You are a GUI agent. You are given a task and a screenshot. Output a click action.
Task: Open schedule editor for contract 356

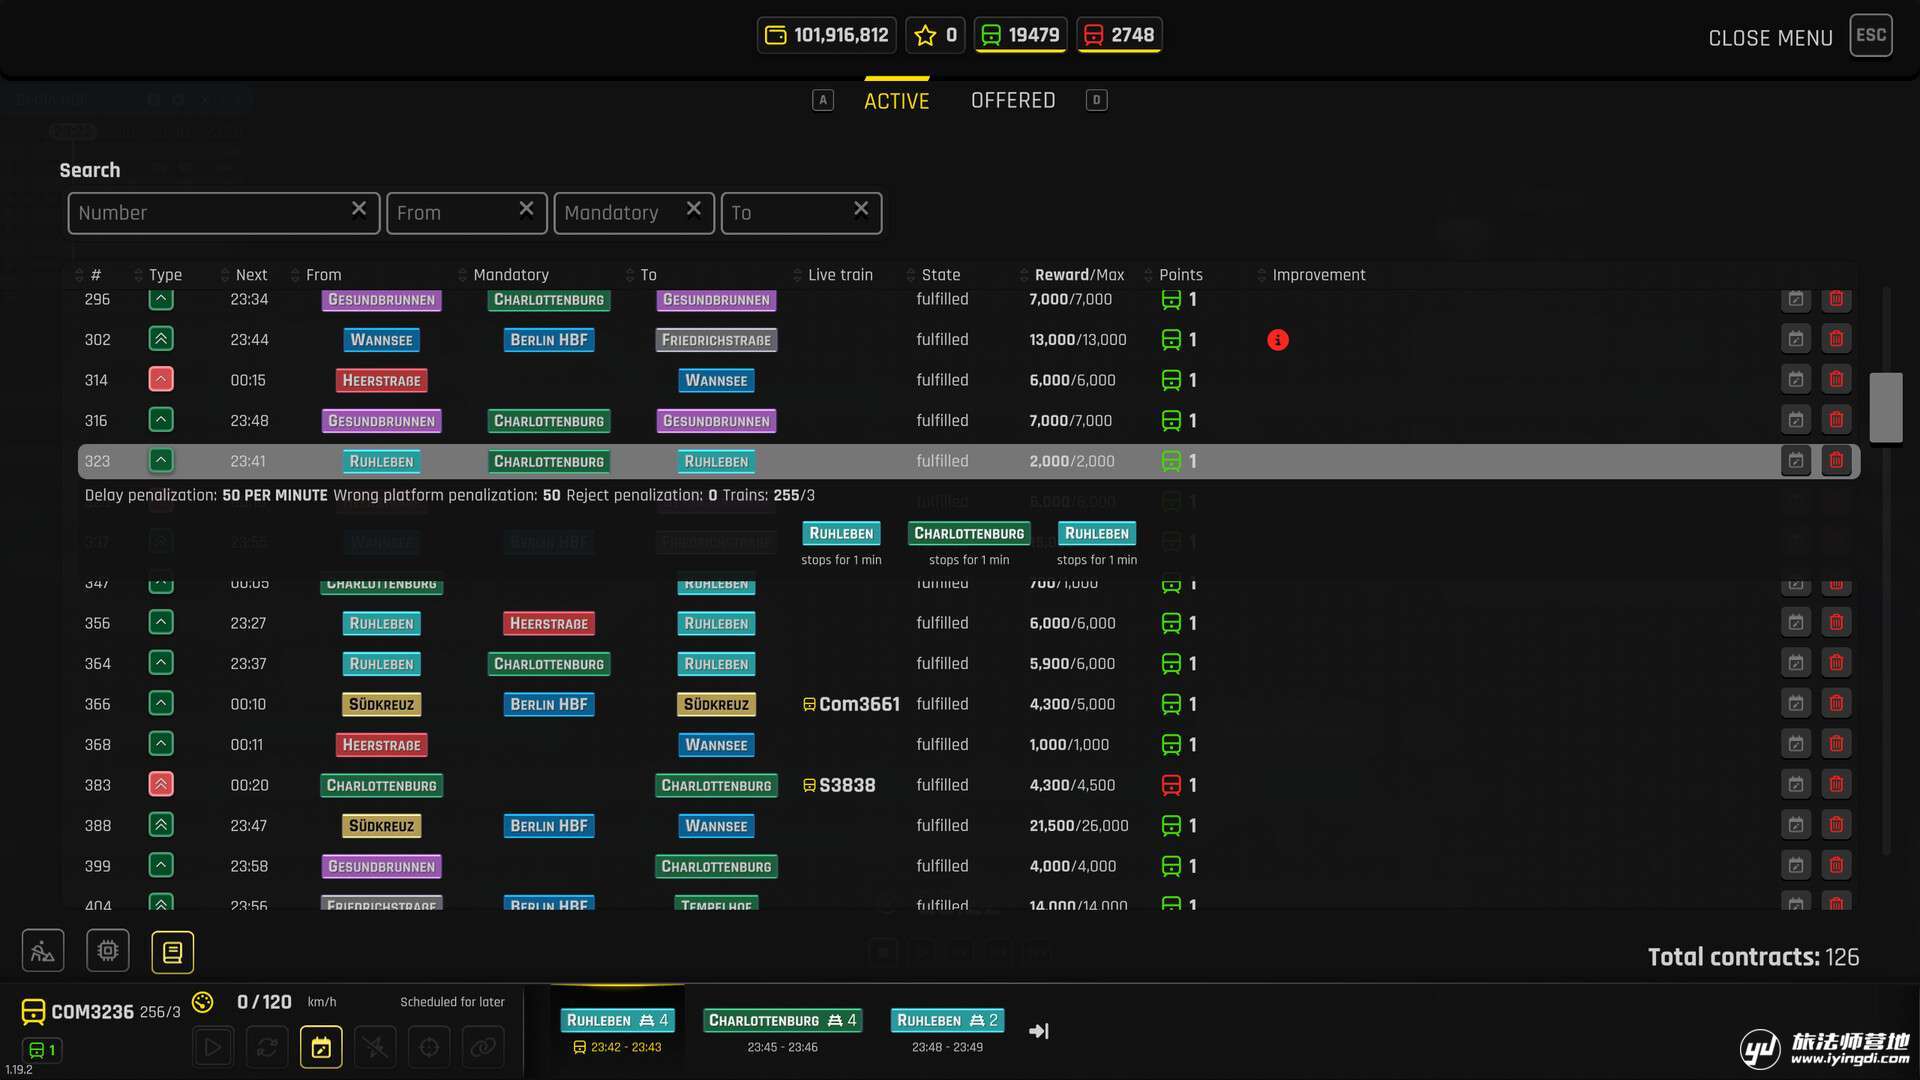pyautogui.click(x=1796, y=623)
